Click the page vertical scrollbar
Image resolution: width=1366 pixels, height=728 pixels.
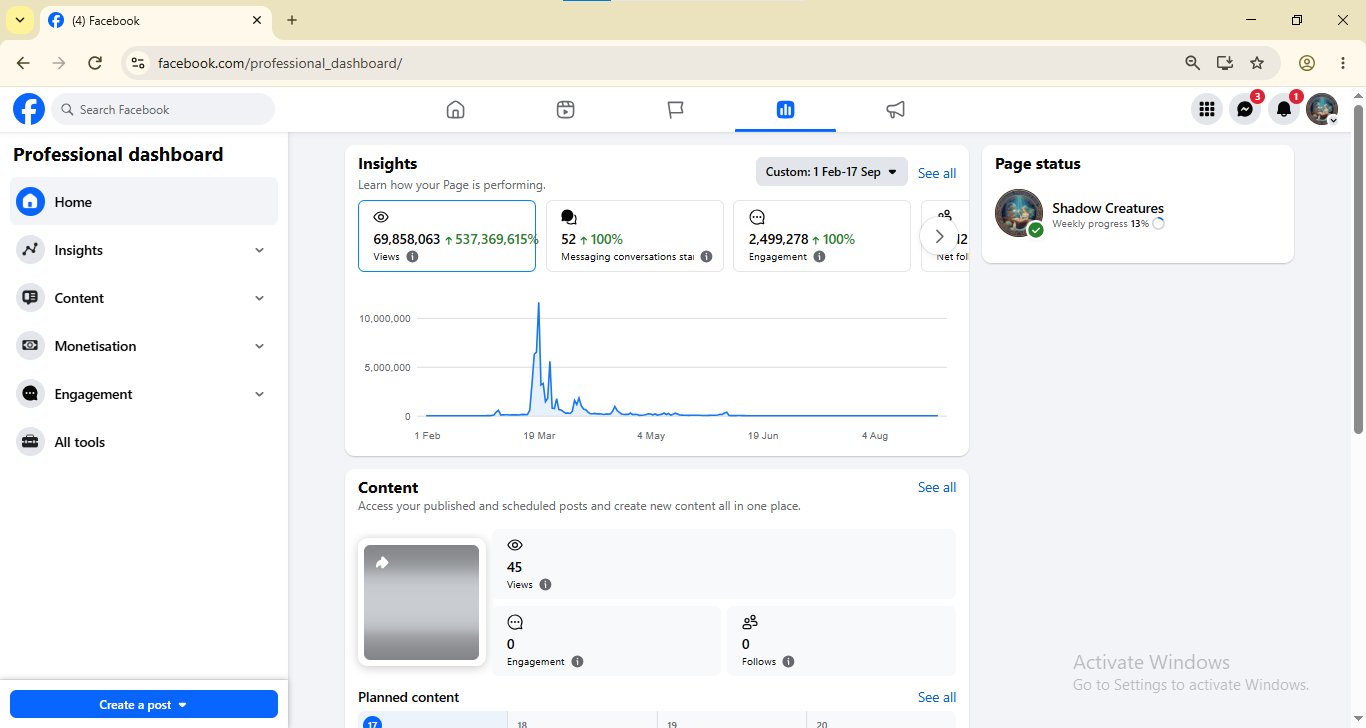click(1358, 270)
